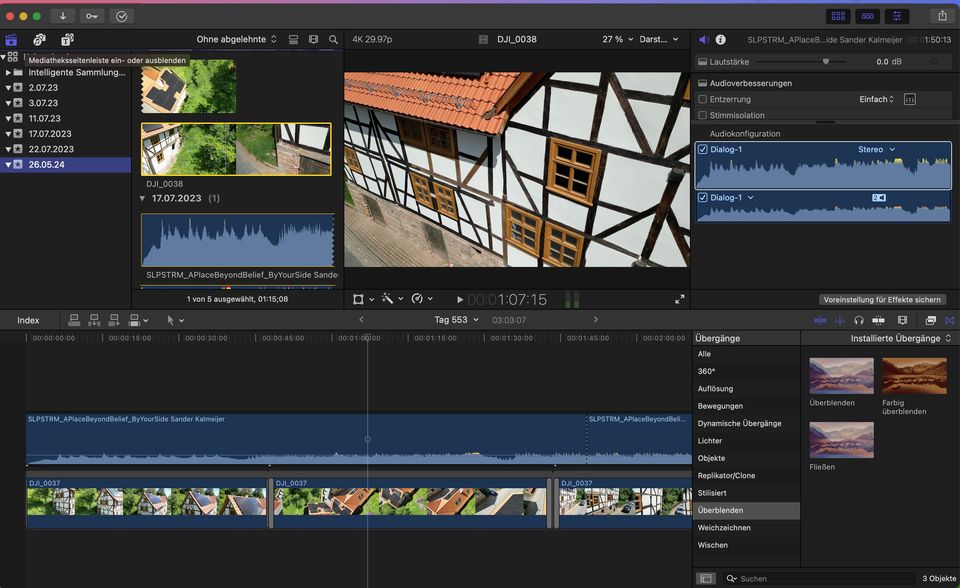
Task: Toggle the inspector sliders icon
Action: (897, 17)
